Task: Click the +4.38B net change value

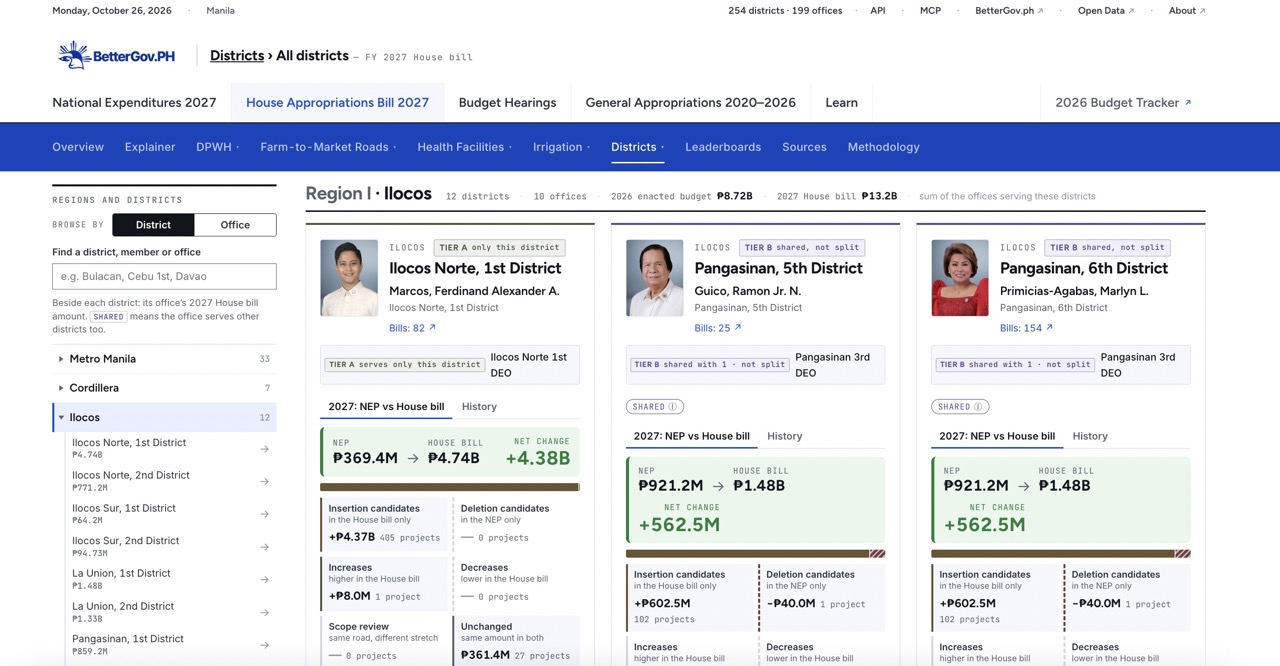Action: point(537,459)
